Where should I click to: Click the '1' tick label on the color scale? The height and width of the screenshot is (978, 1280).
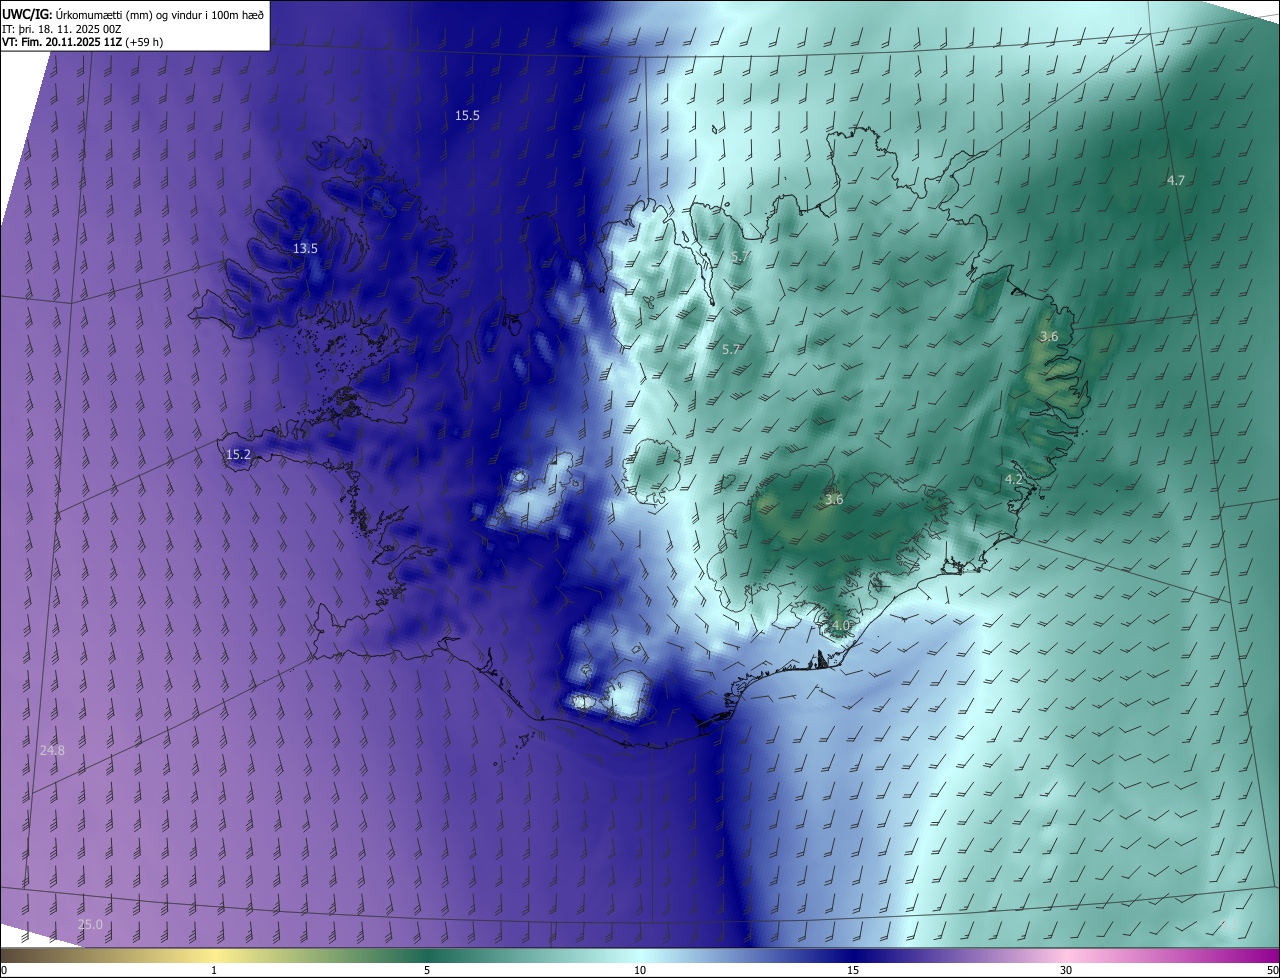click(214, 971)
